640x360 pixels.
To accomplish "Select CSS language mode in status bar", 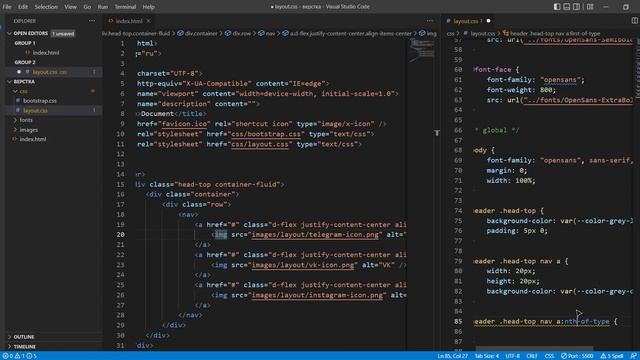I will 549,356.
